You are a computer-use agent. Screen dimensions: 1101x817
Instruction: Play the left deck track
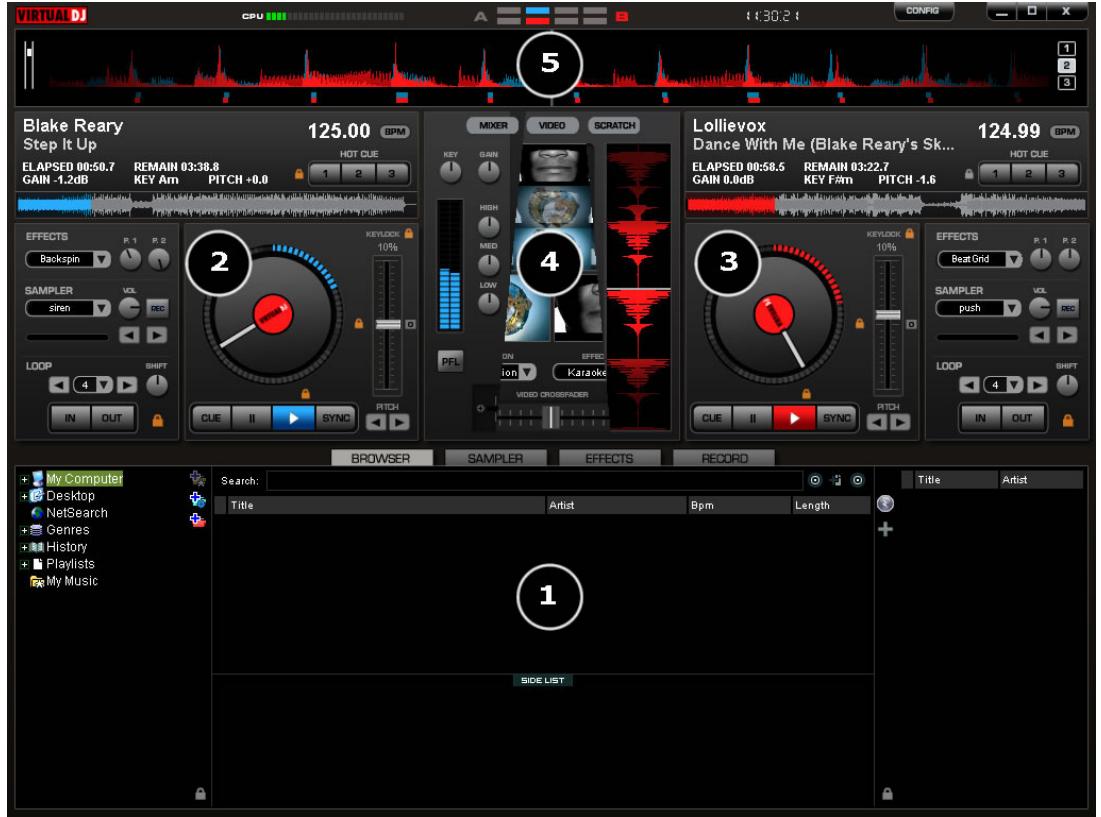pos(294,418)
